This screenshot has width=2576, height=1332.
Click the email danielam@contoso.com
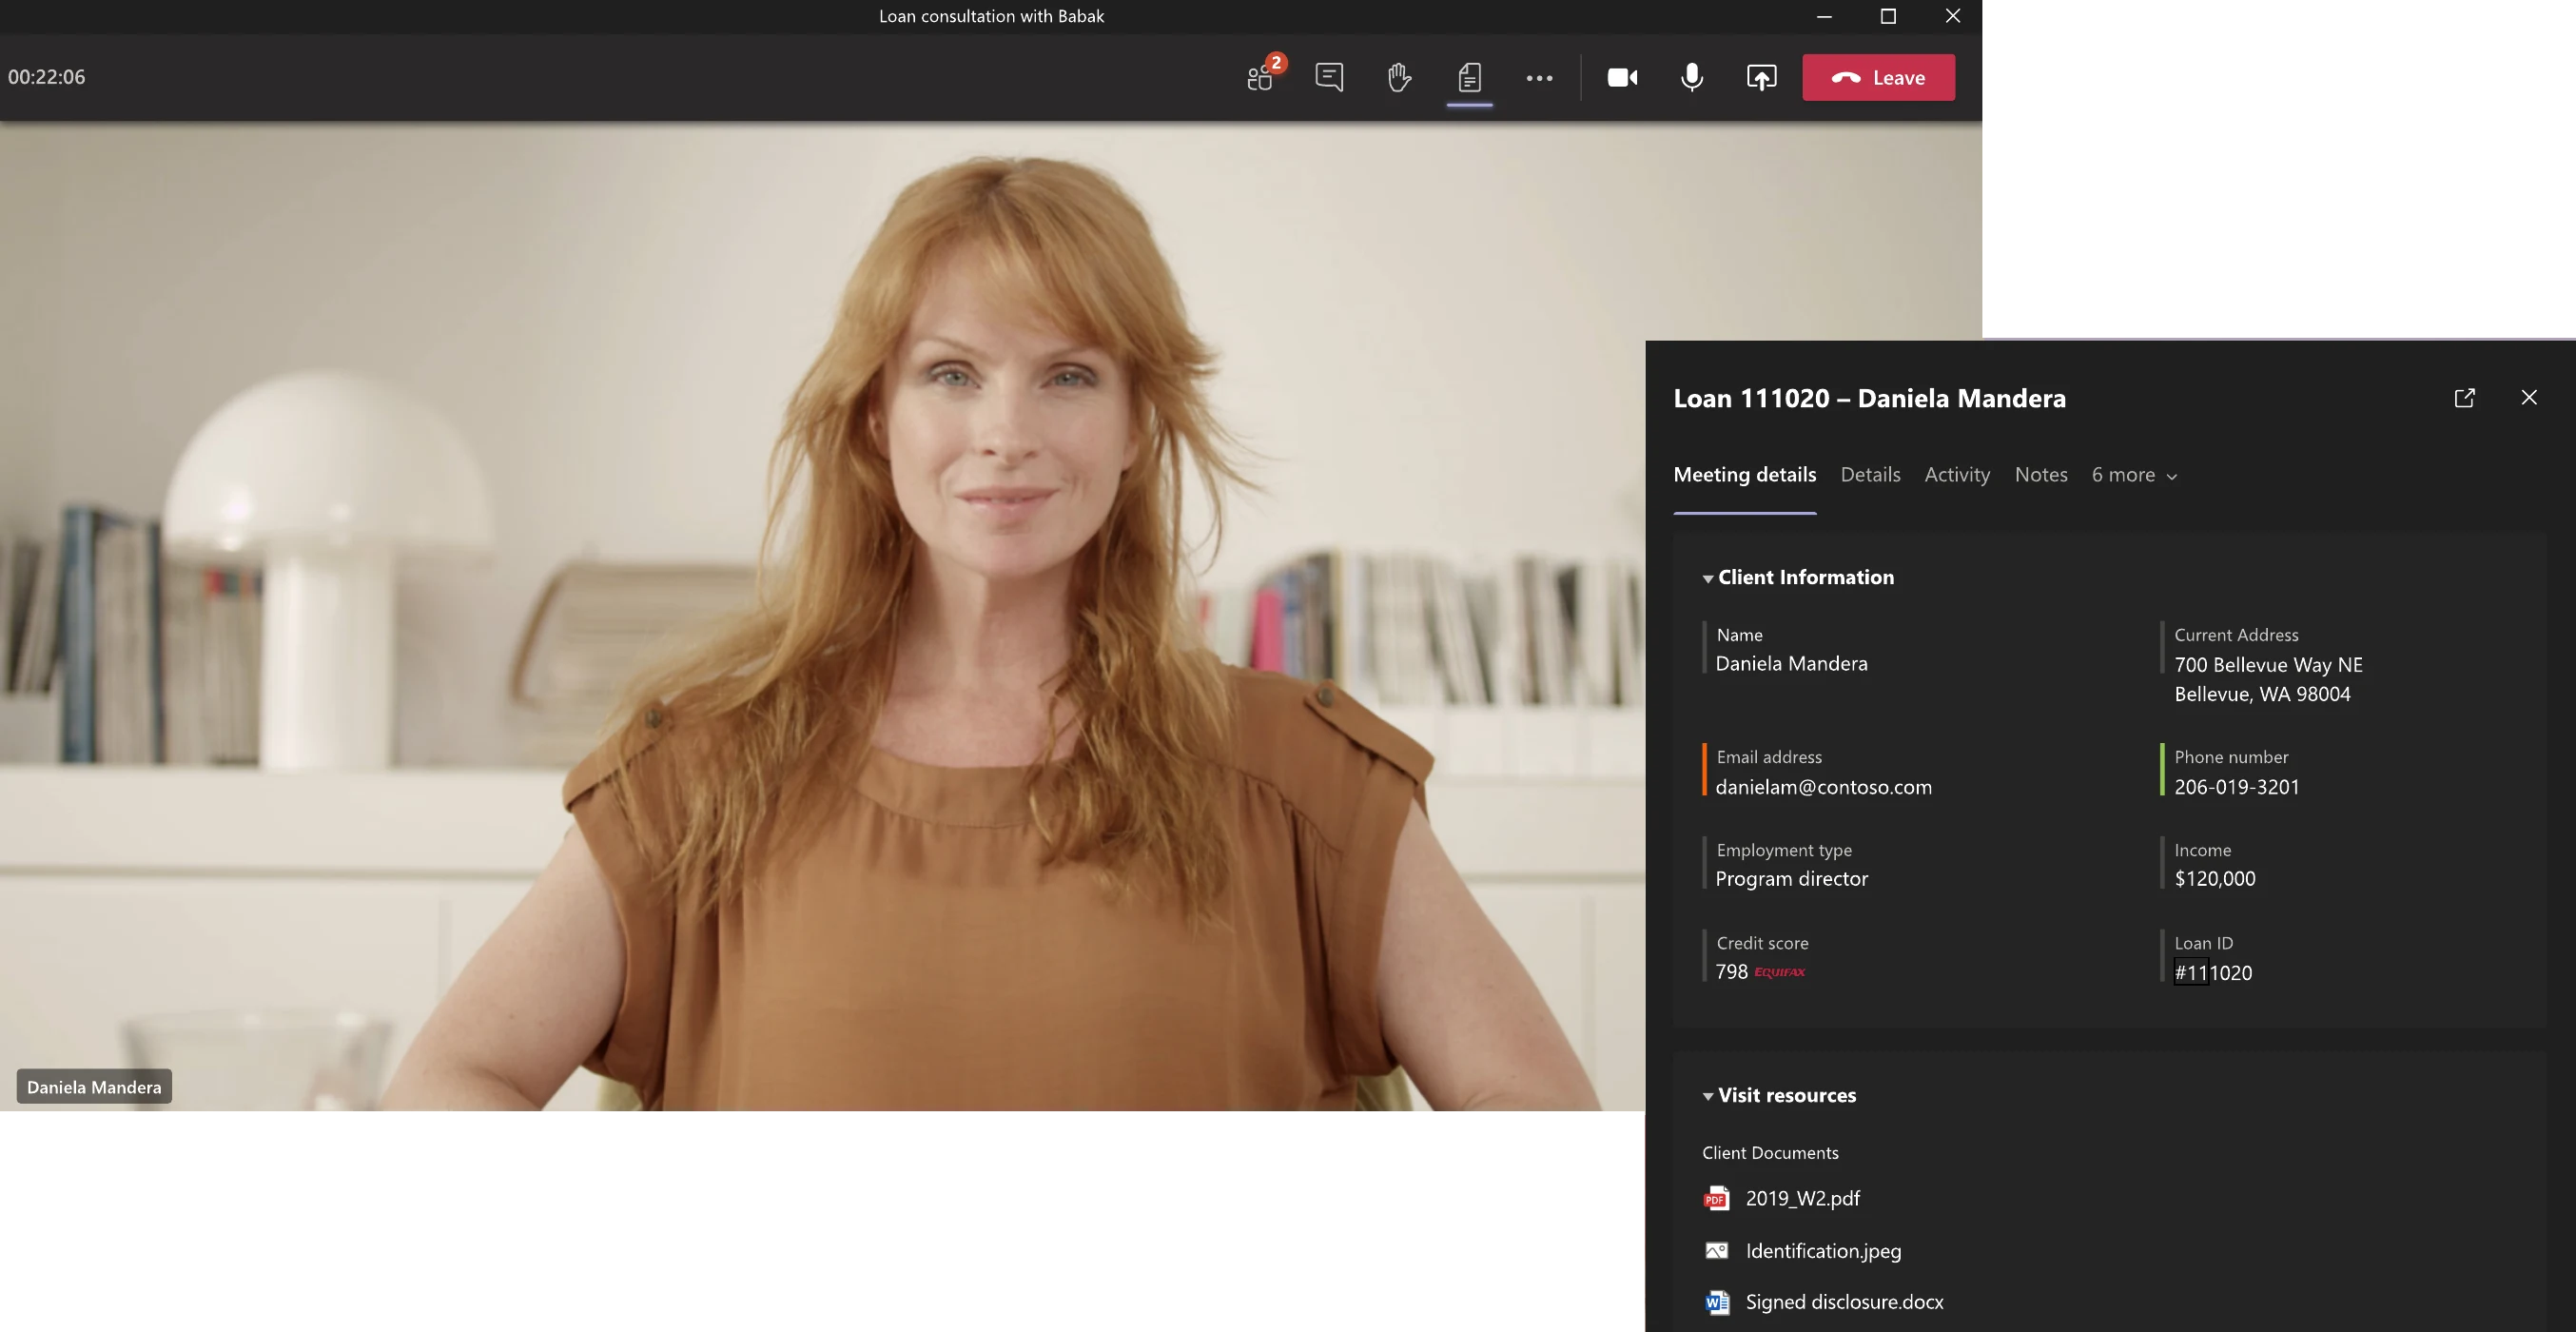pos(1823,787)
